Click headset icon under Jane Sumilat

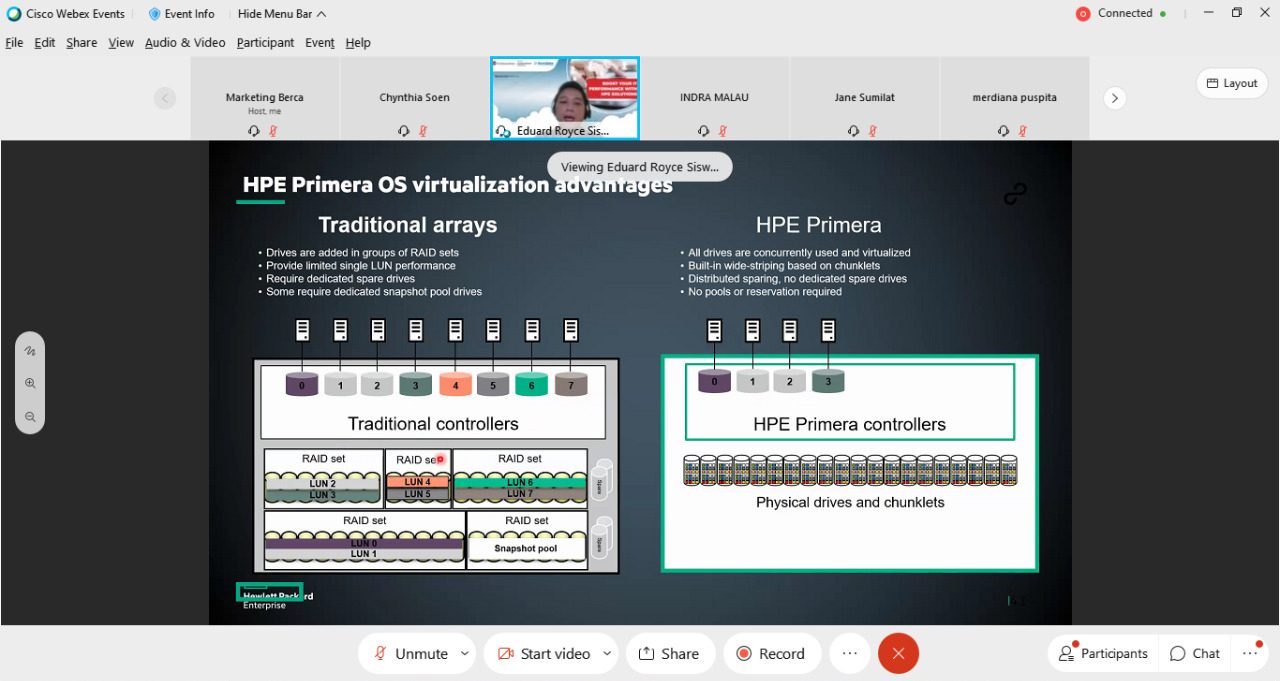point(854,131)
